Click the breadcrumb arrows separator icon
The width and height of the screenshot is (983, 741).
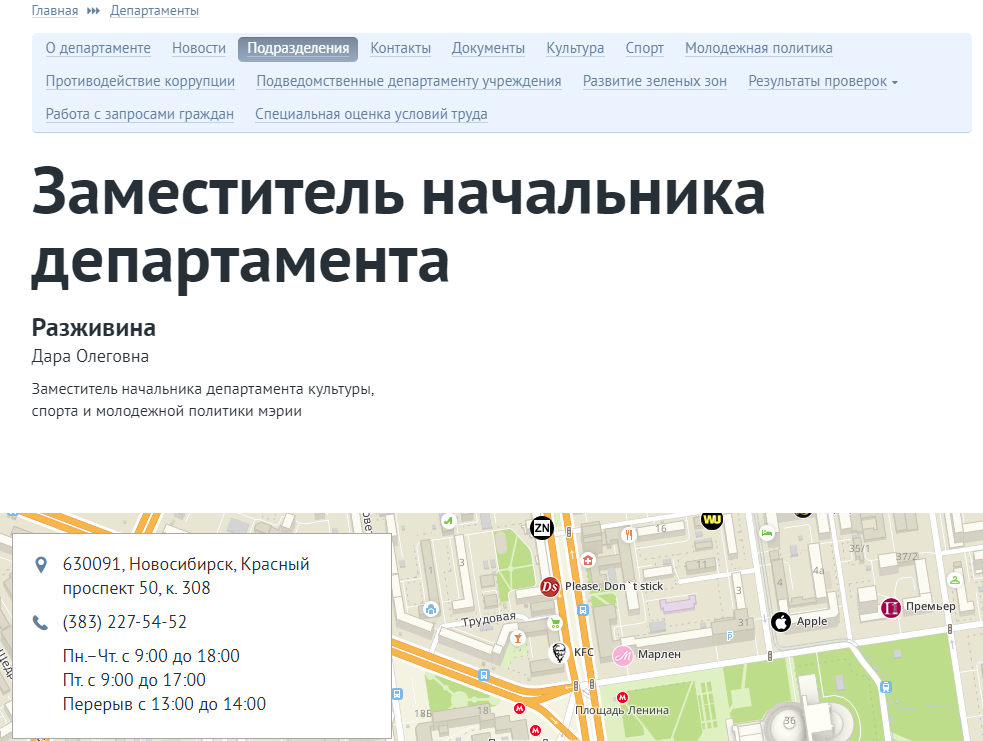click(93, 11)
